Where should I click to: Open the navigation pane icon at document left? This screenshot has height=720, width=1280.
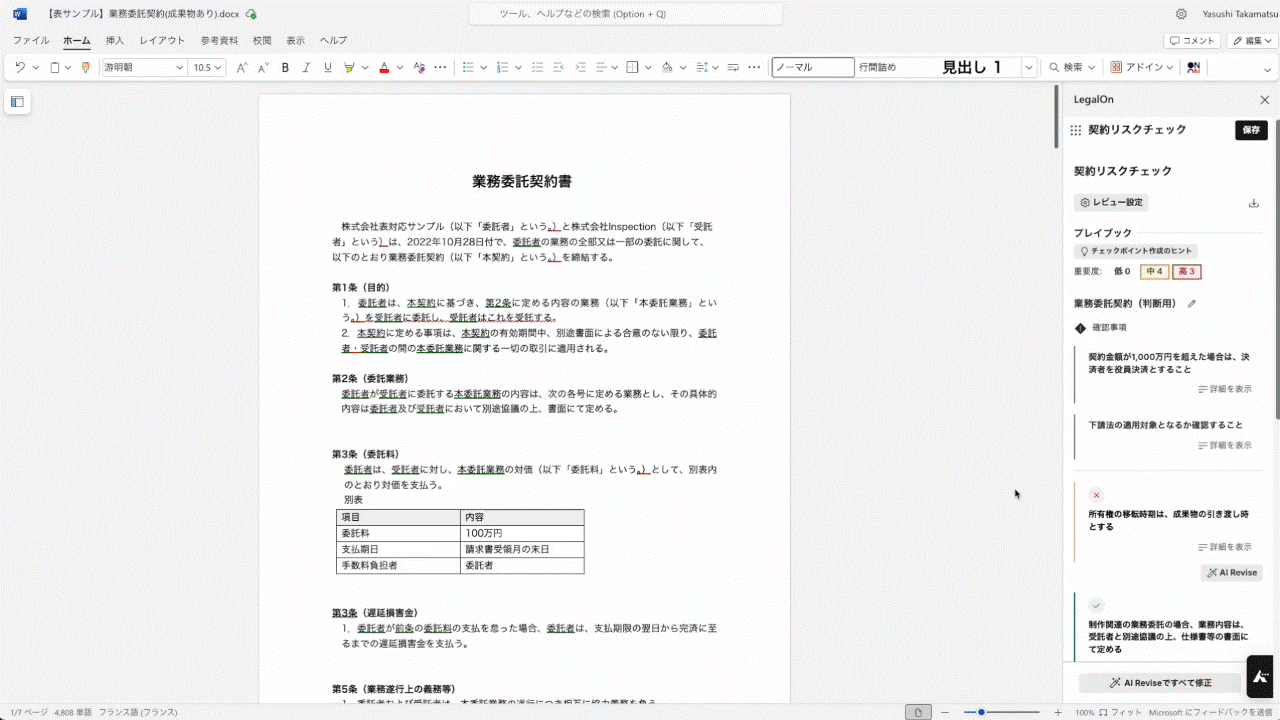click(x=17, y=101)
